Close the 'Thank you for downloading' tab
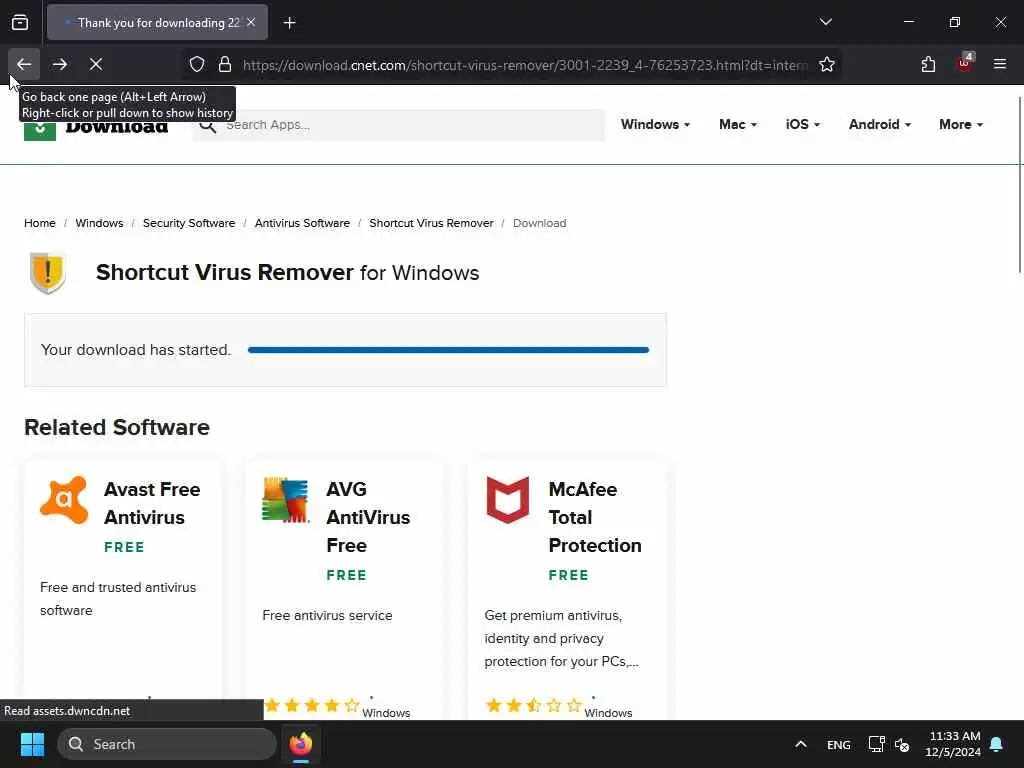 coord(251,22)
